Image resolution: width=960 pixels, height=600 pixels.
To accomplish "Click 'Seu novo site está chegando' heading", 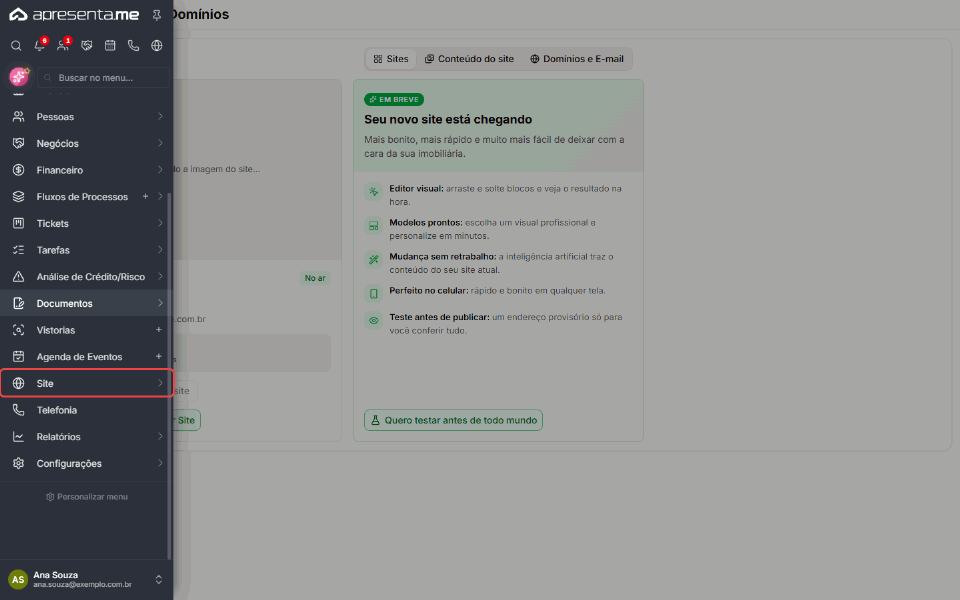I will pos(448,119).
